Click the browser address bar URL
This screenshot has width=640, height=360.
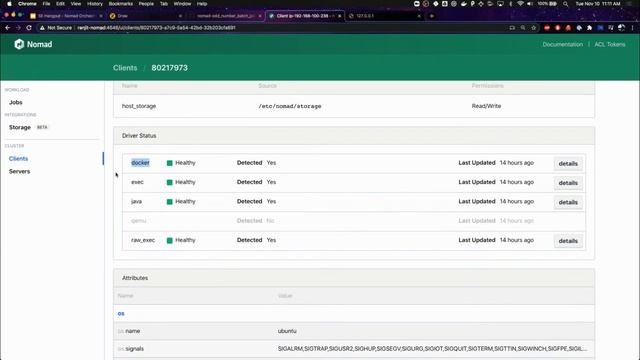(156, 28)
